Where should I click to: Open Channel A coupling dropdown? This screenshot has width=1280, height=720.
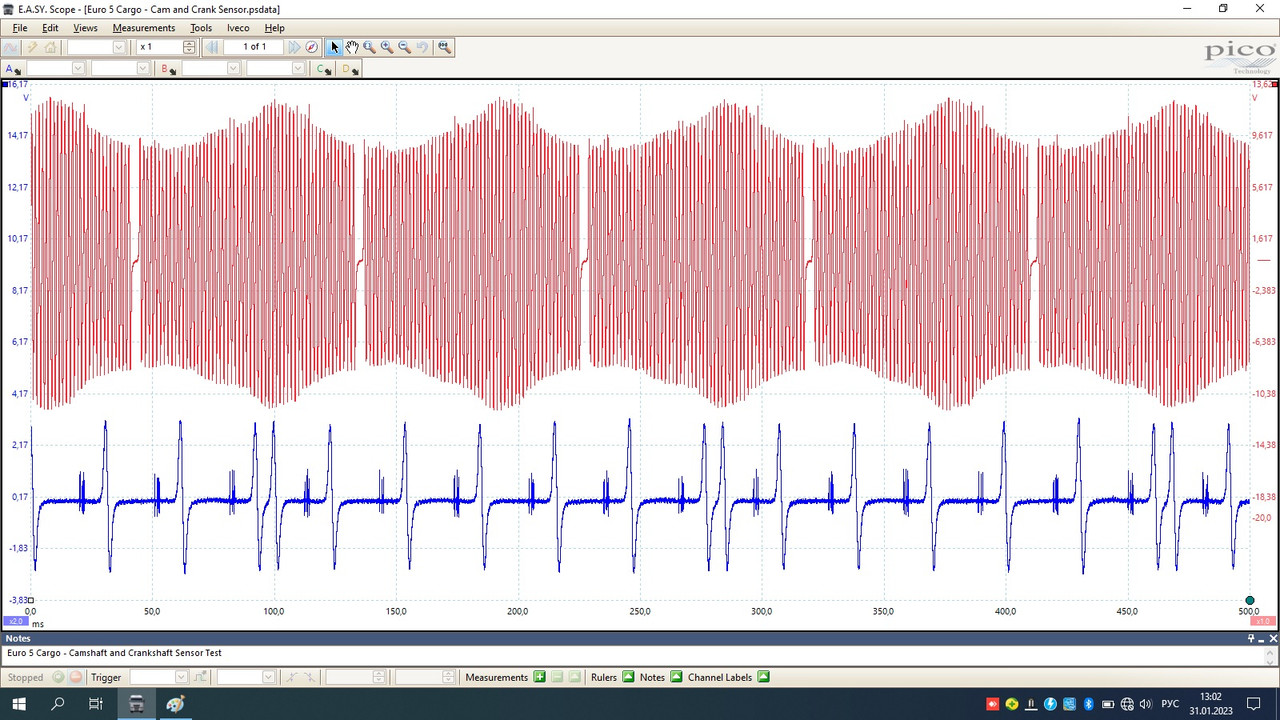click(x=142, y=69)
